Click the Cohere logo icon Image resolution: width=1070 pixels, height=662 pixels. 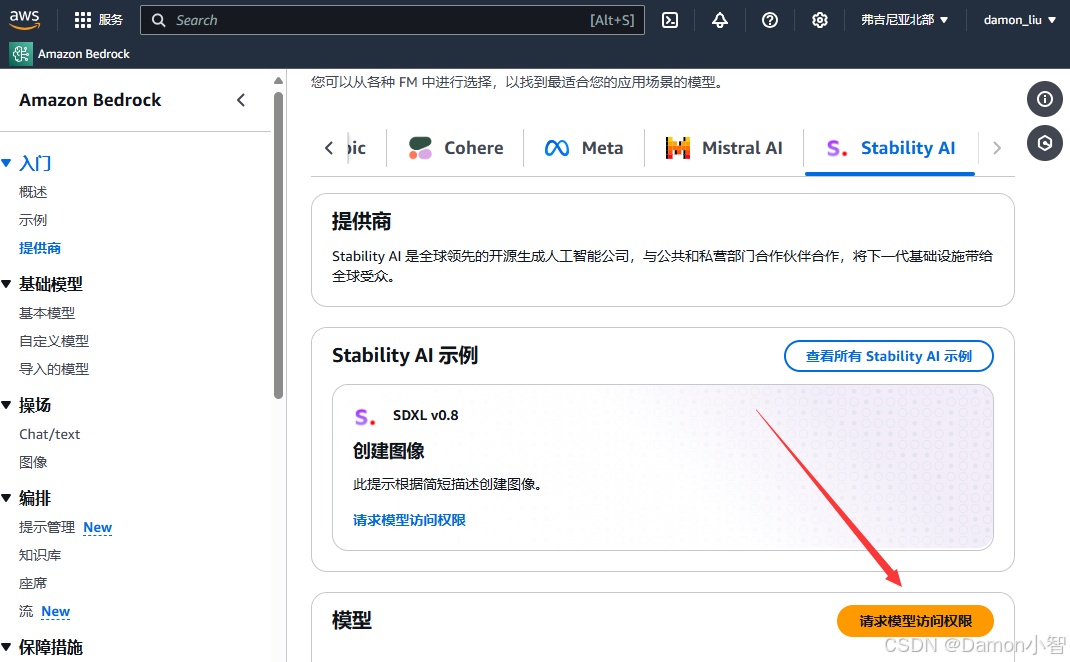pyautogui.click(x=420, y=148)
